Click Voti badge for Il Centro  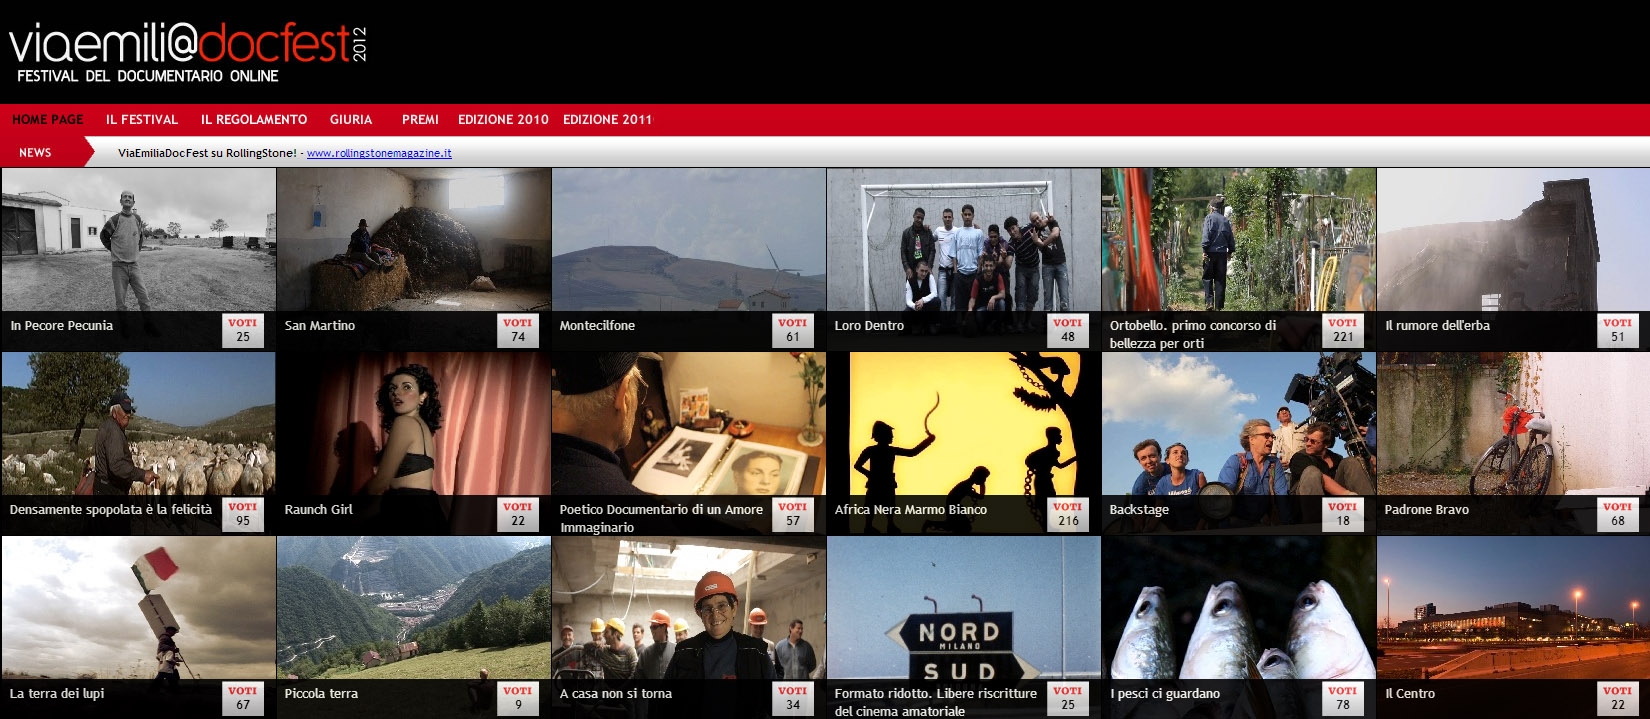click(1618, 698)
